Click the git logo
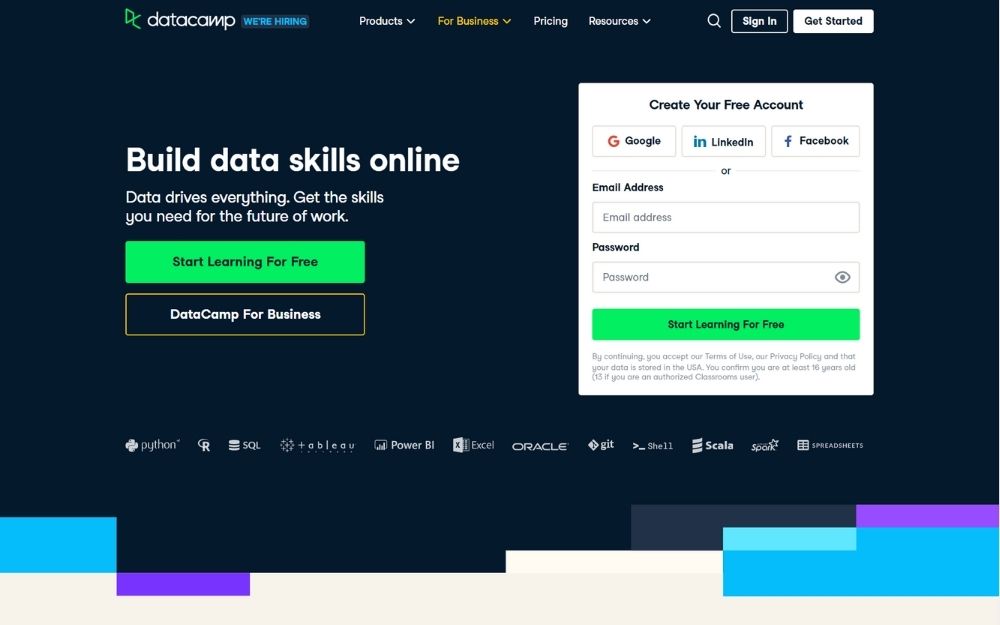This screenshot has height=625, width=1000. point(600,445)
